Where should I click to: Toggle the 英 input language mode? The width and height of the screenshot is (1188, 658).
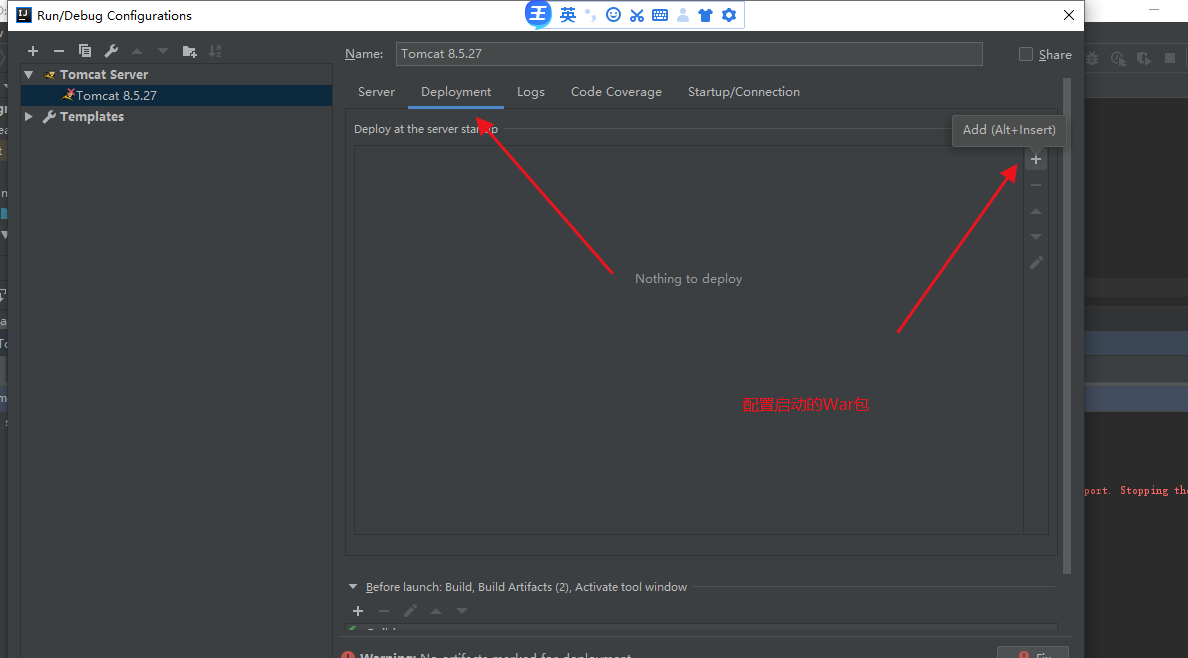(567, 14)
